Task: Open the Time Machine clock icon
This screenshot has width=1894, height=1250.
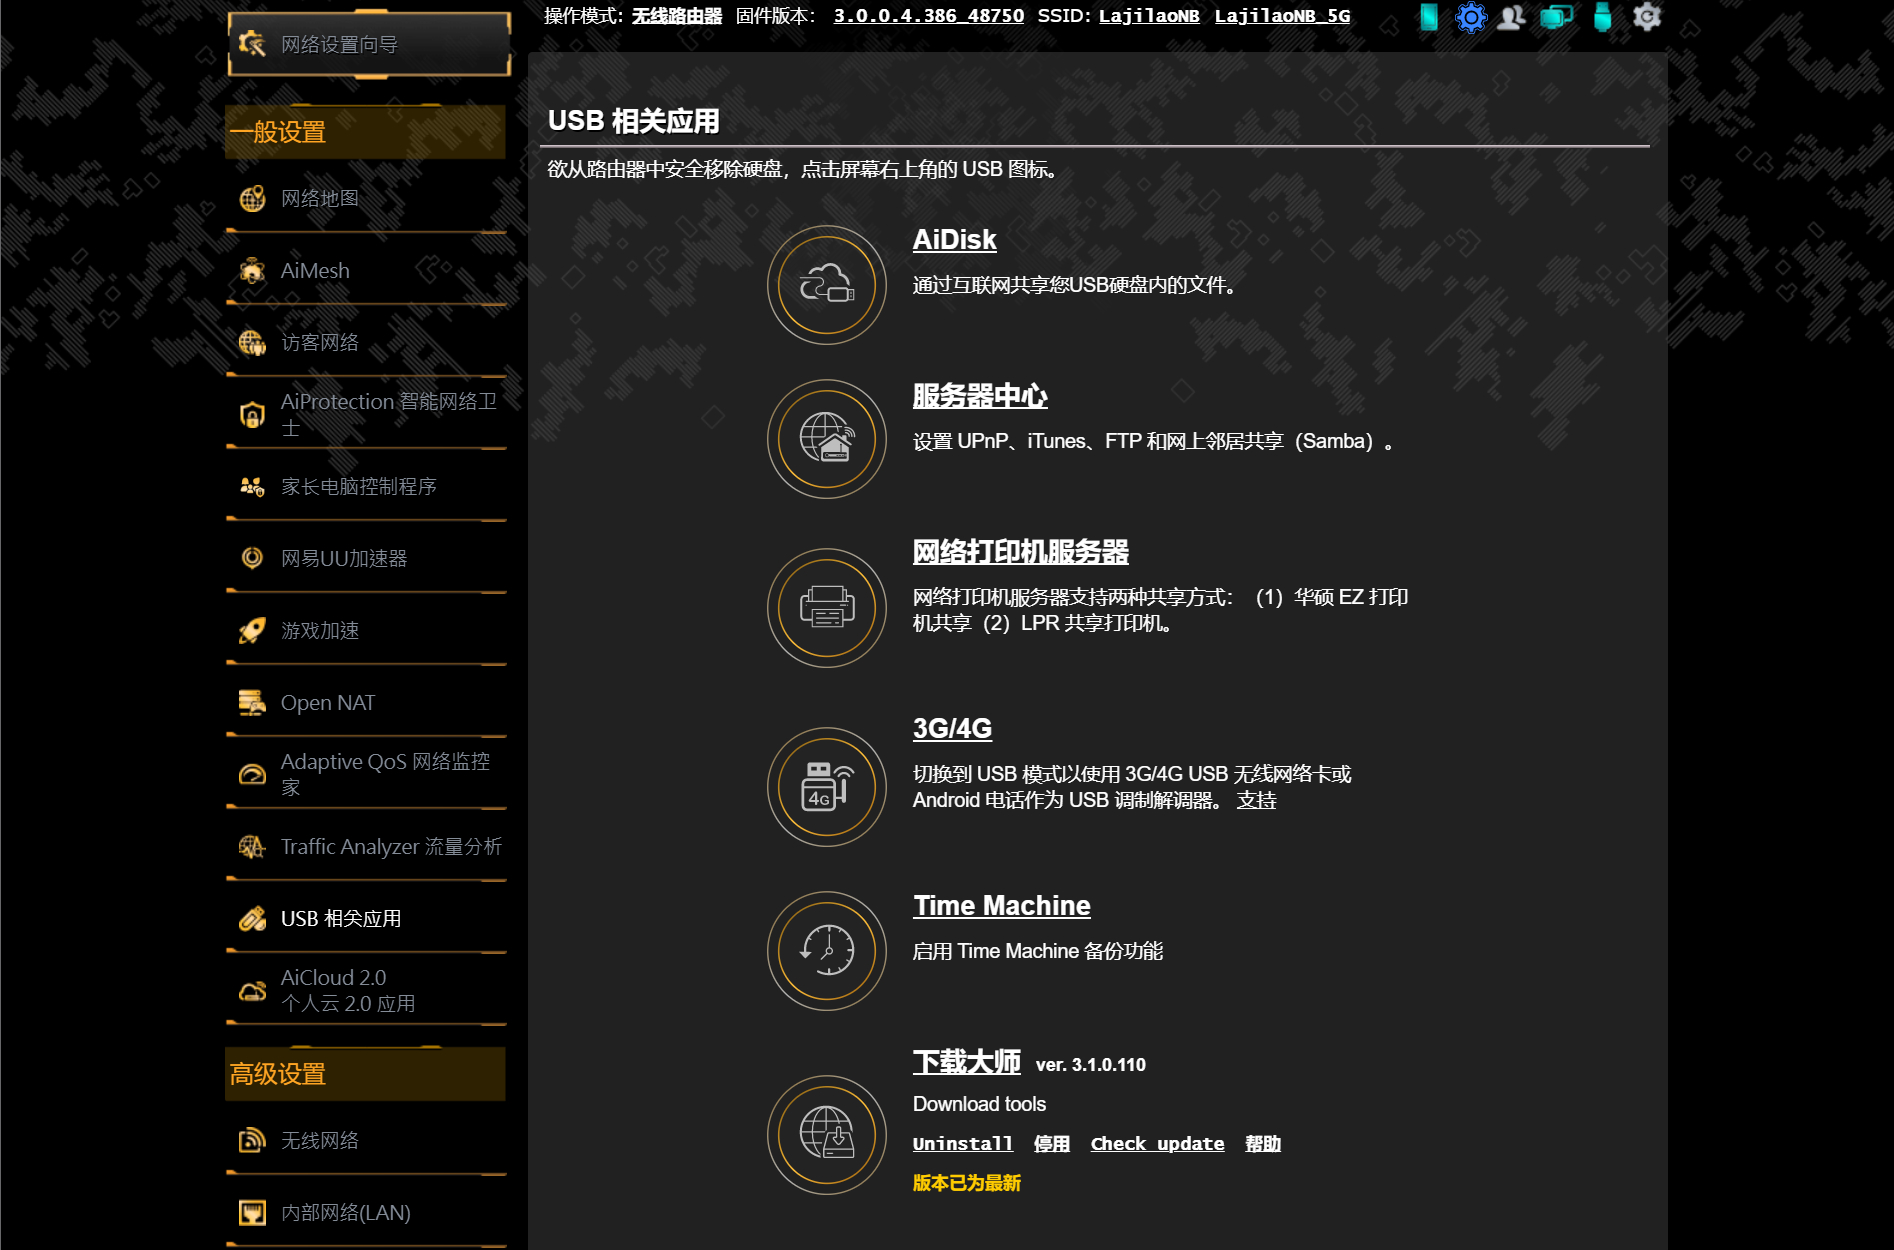Action: [x=826, y=950]
